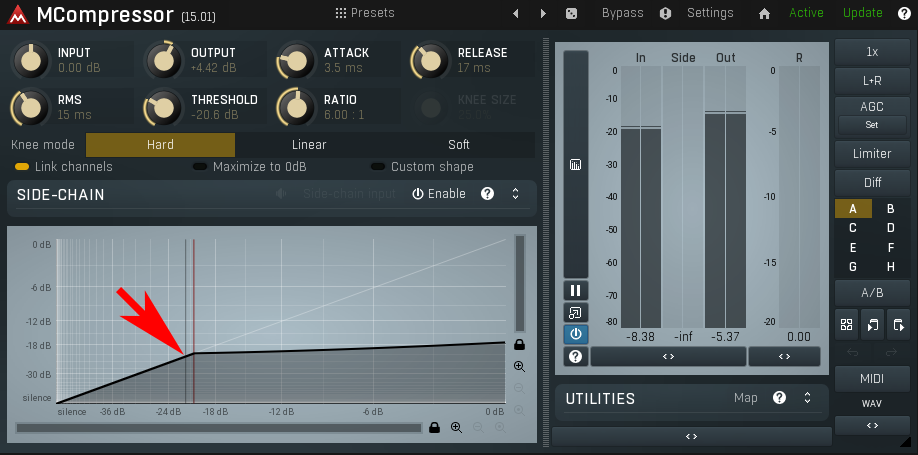Open Settings

[x=710, y=13]
